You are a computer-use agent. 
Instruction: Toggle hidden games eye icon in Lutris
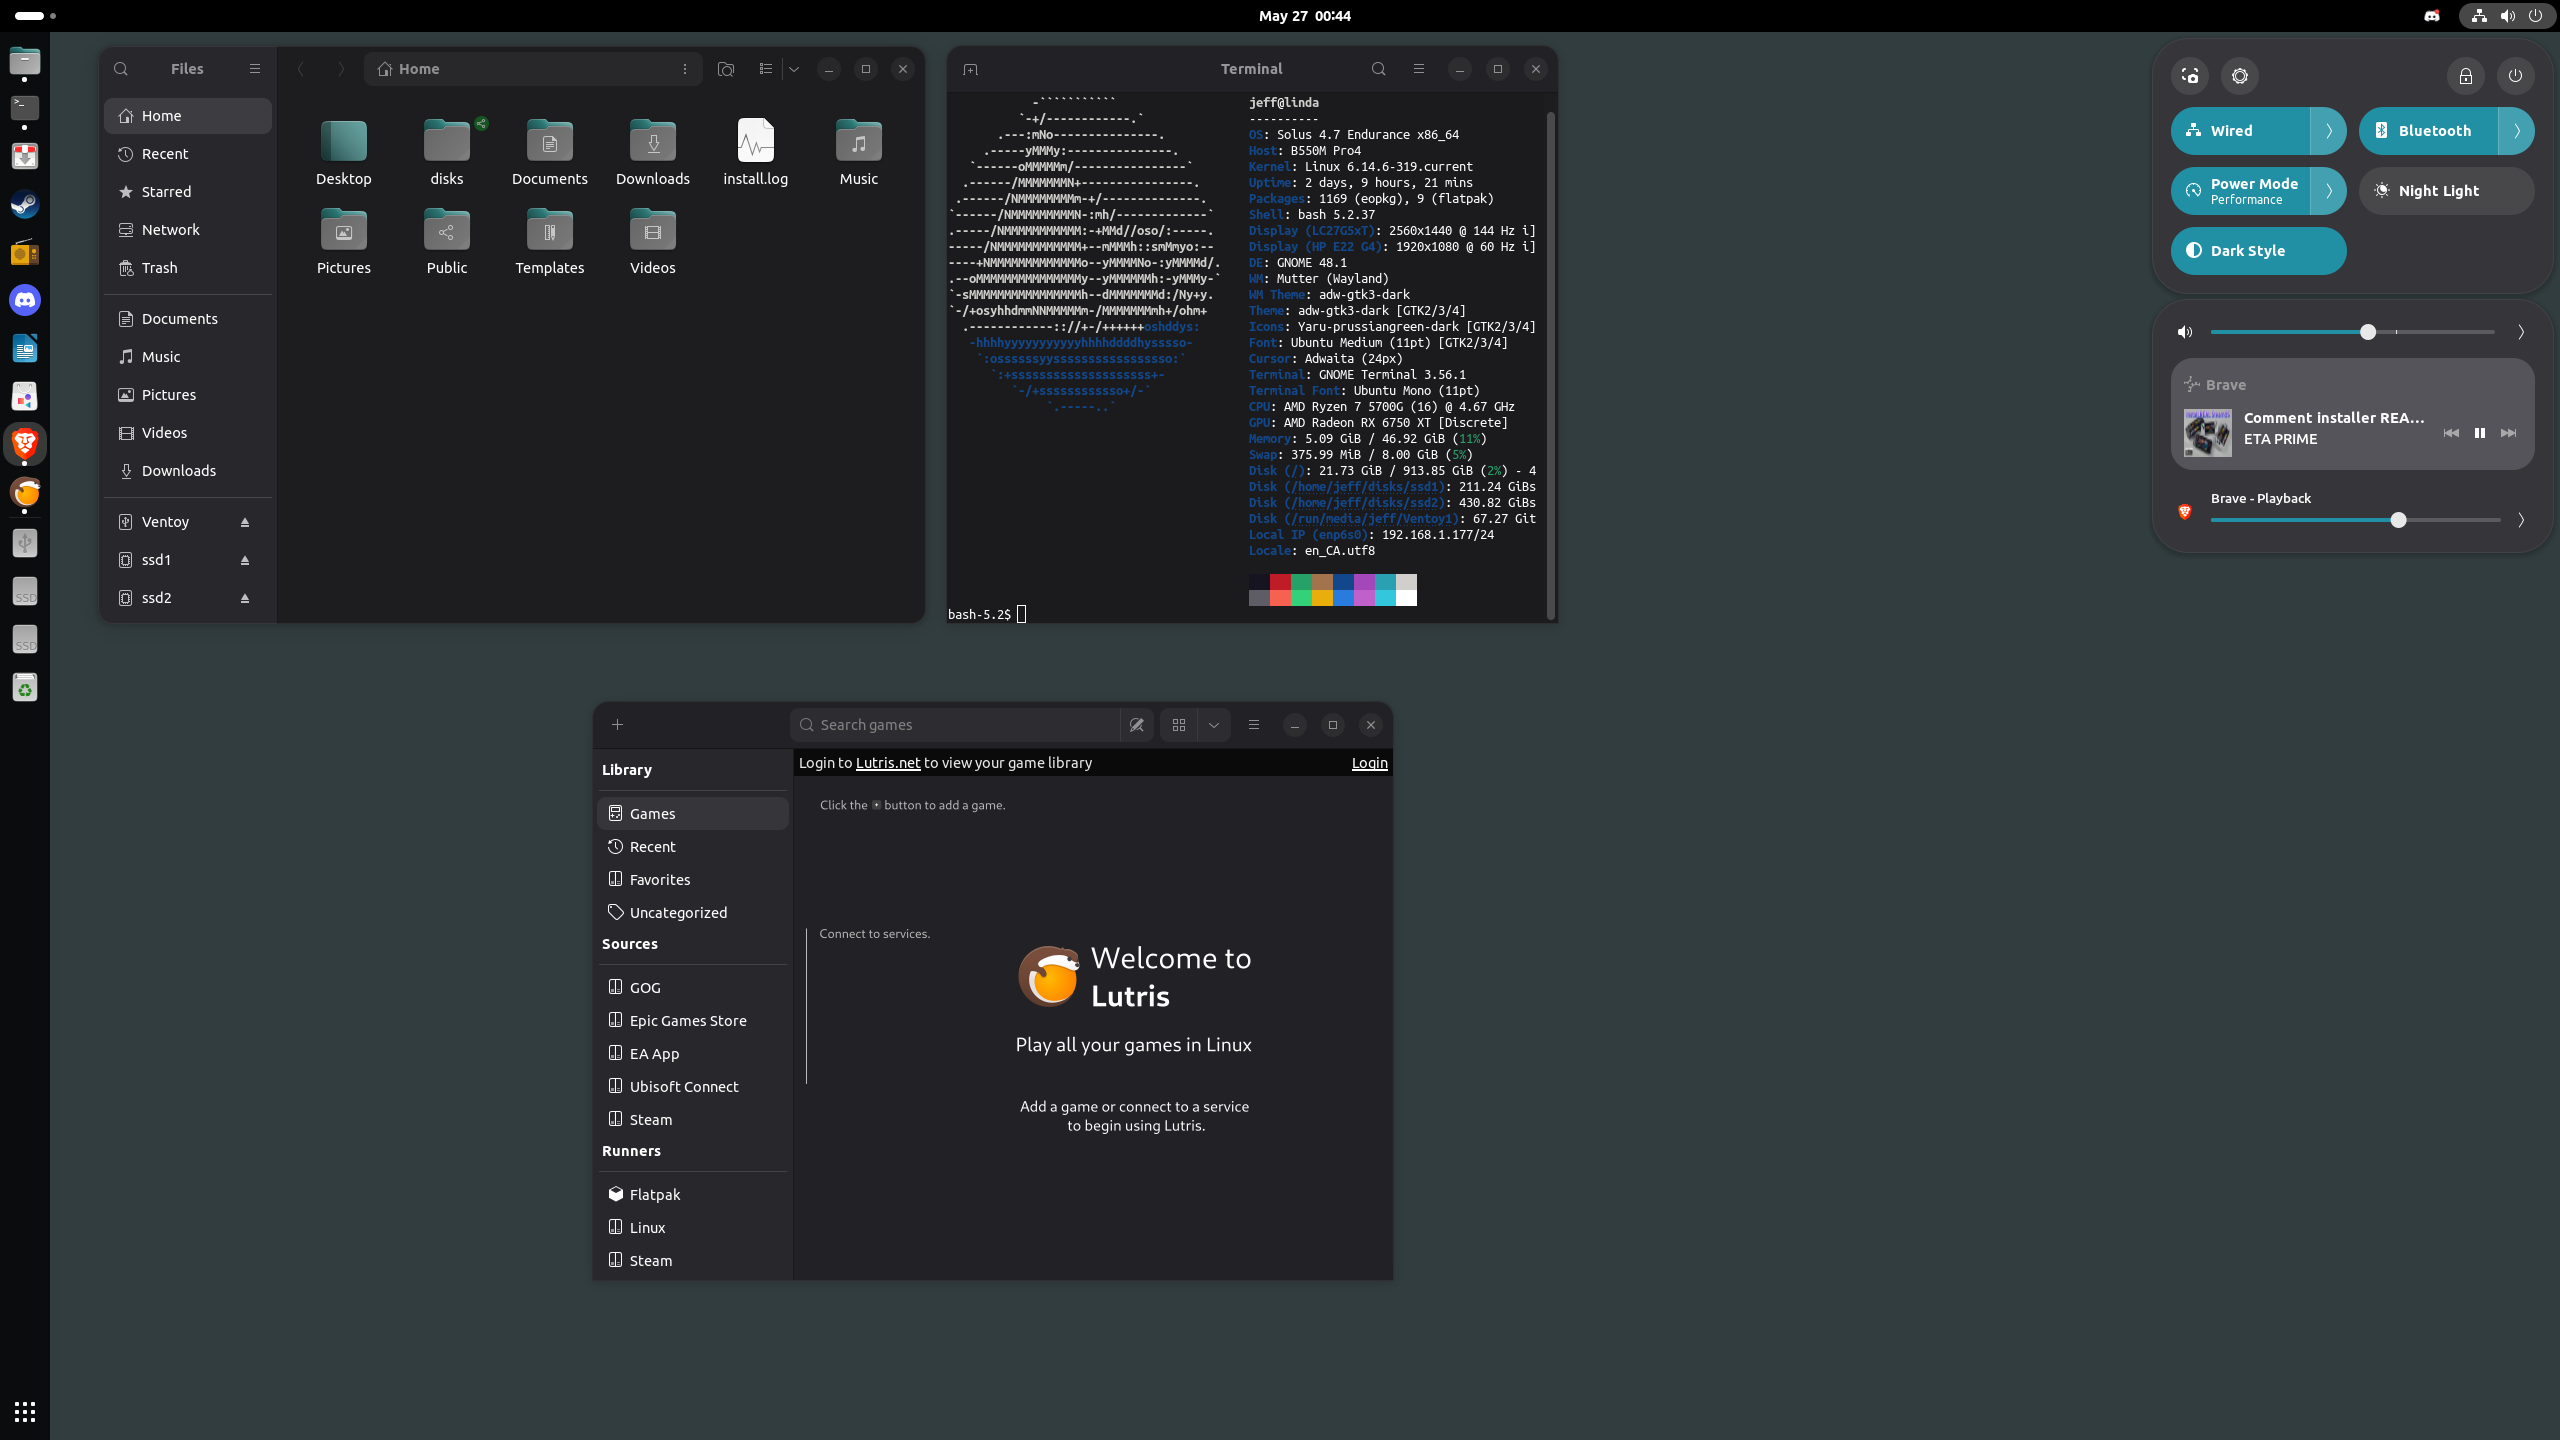[1137, 725]
